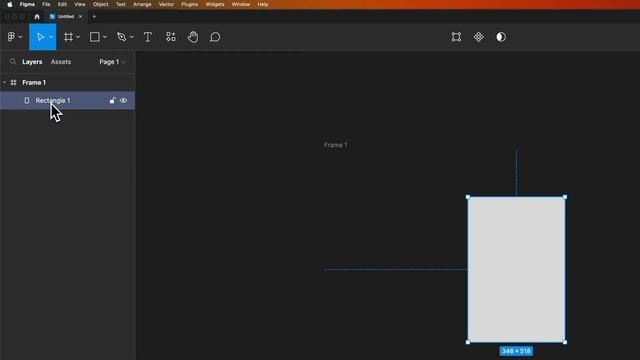This screenshot has height=360, width=640.
Task: Hide the Rectangle 1 layer
Action: 123,100
